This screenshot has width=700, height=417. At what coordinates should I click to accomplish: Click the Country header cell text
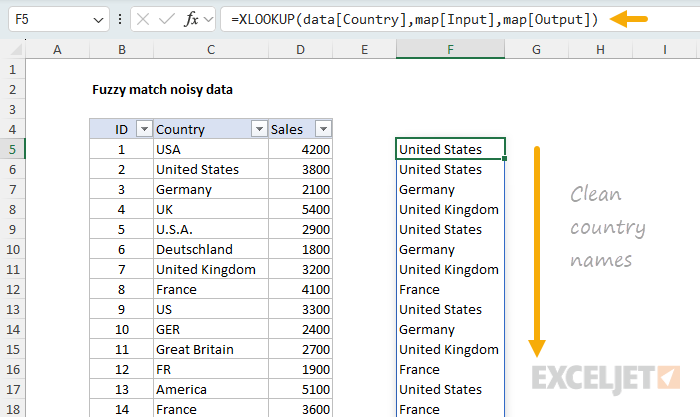pos(180,129)
